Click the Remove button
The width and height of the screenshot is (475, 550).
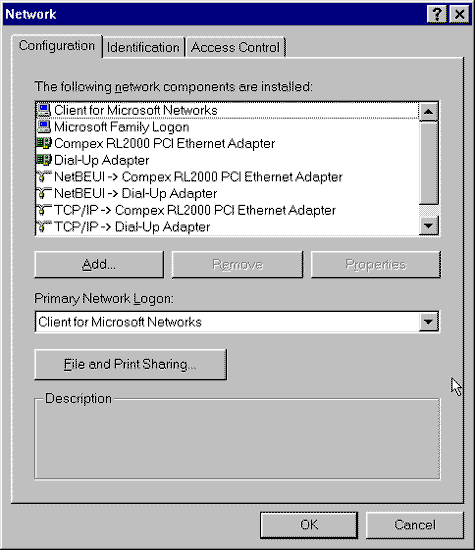(237, 264)
